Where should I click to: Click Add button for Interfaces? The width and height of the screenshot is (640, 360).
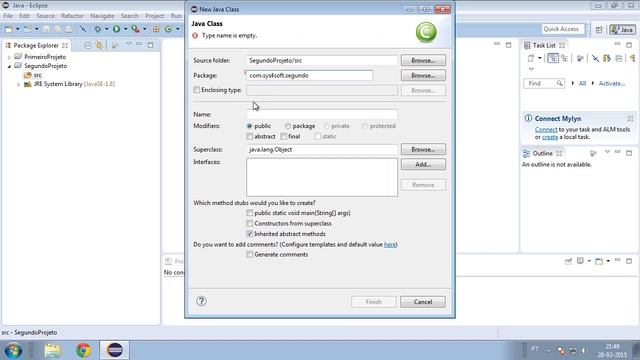tap(423, 164)
